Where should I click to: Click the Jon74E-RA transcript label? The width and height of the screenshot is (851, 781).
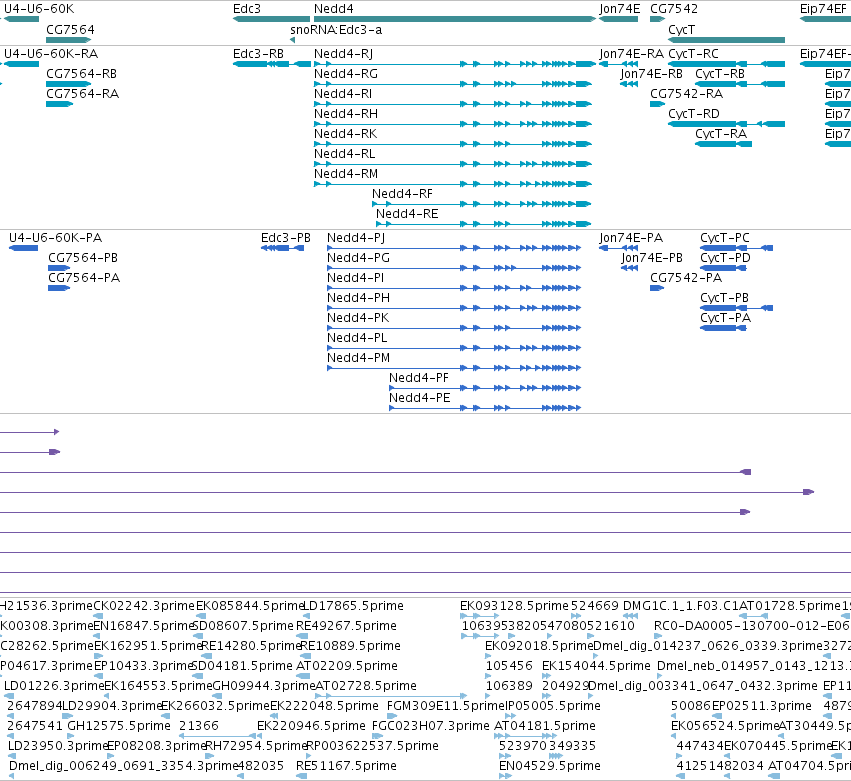click(x=632, y=54)
